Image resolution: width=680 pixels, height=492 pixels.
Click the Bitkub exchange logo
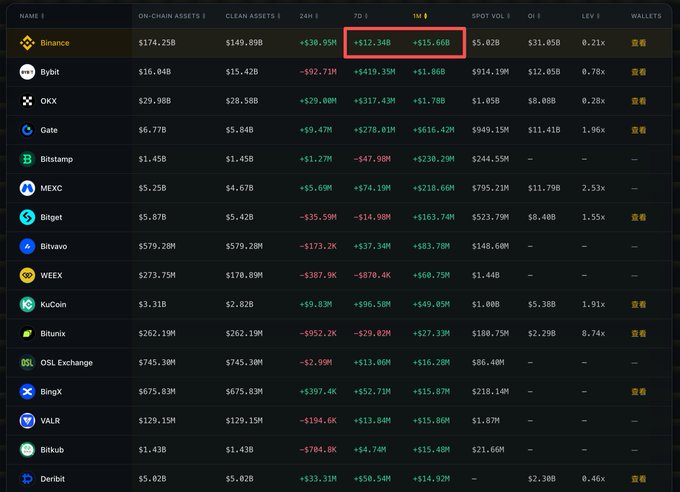coord(27,449)
